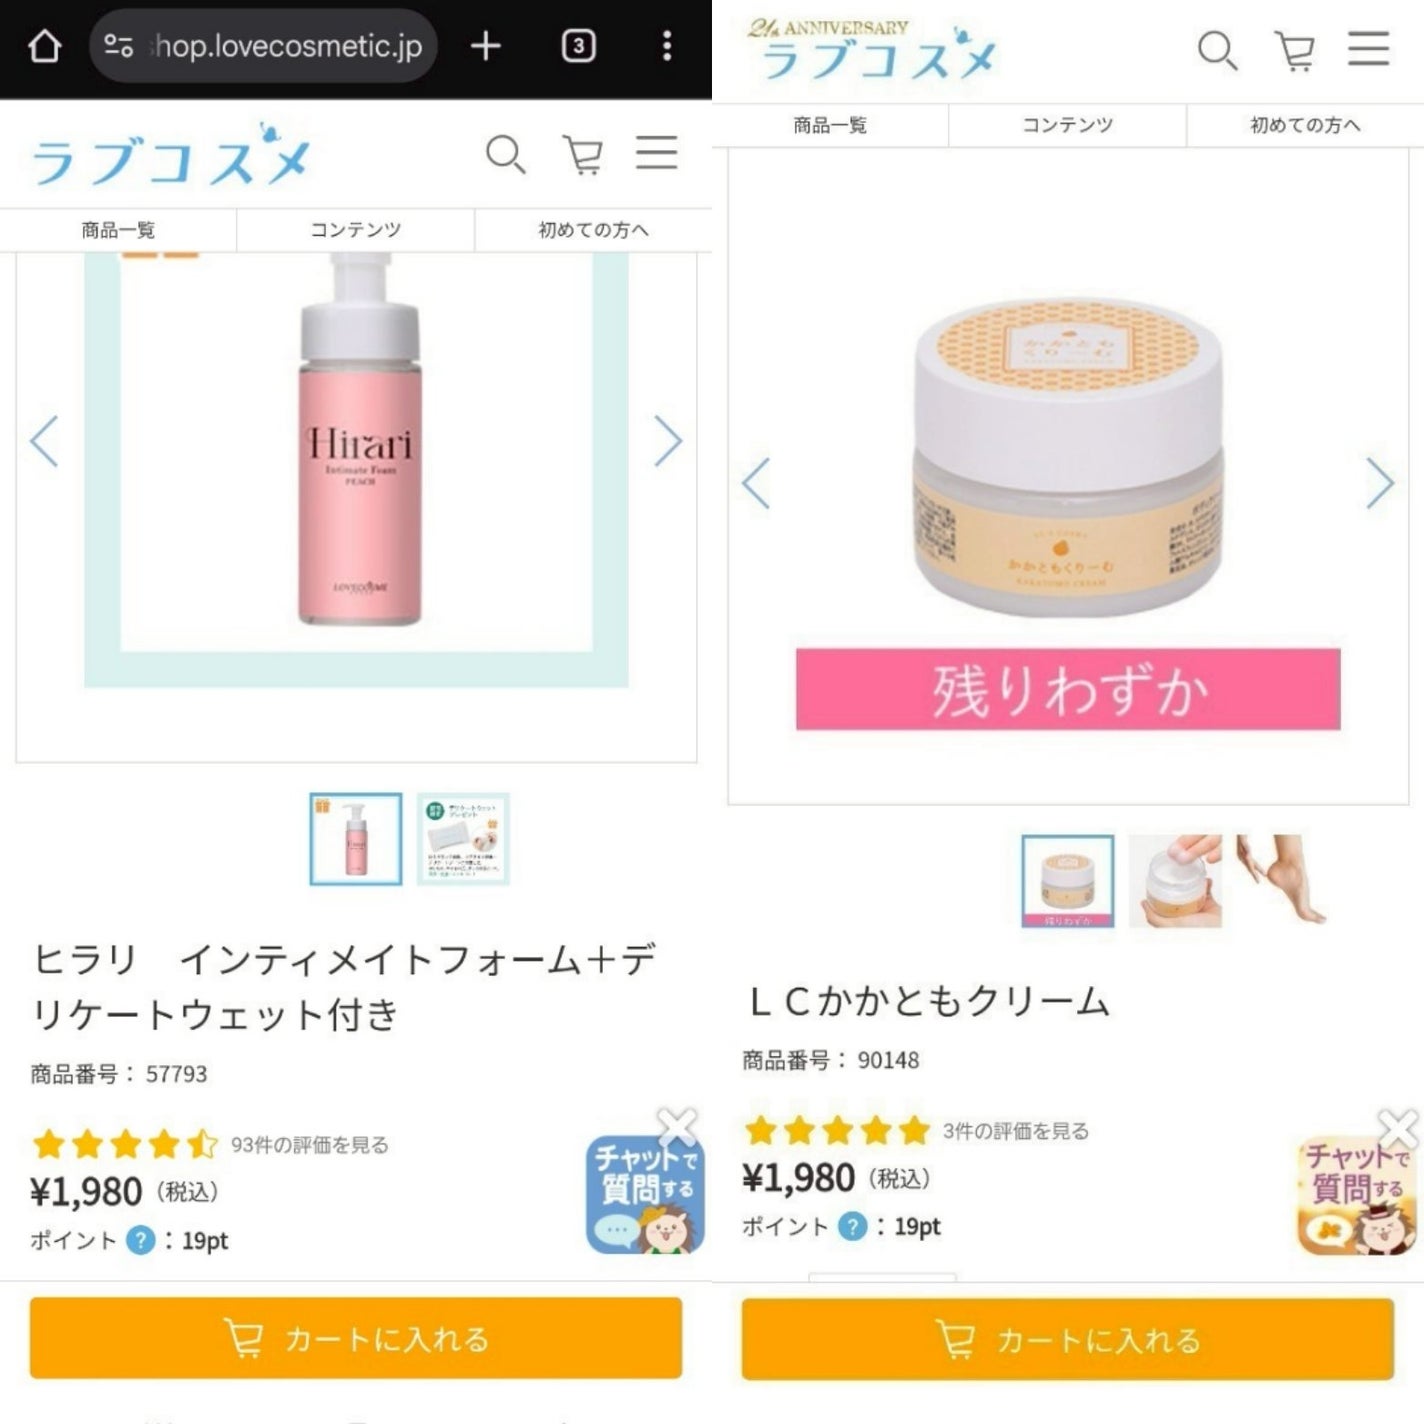The image size is (1424, 1424).
Task: Click search icon on right anniversary page
Action: [x=1218, y=50]
